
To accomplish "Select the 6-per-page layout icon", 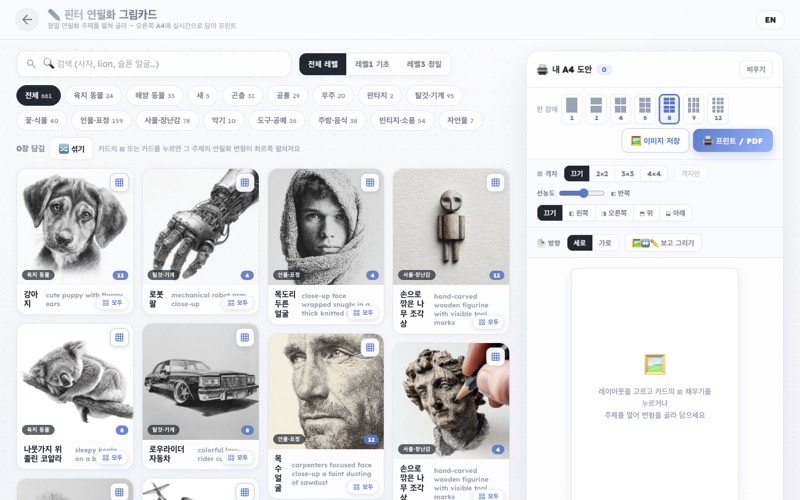I will pyautogui.click(x=645, y=109).
